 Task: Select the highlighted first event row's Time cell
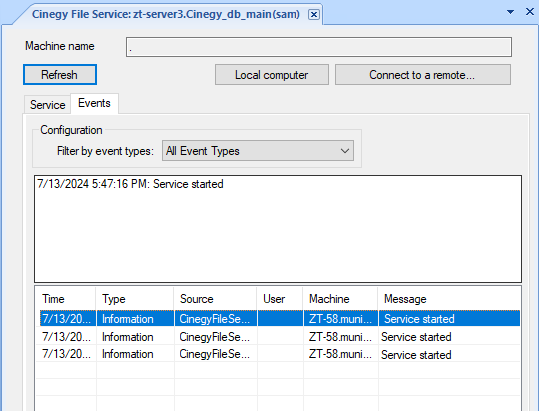point(67,319)
